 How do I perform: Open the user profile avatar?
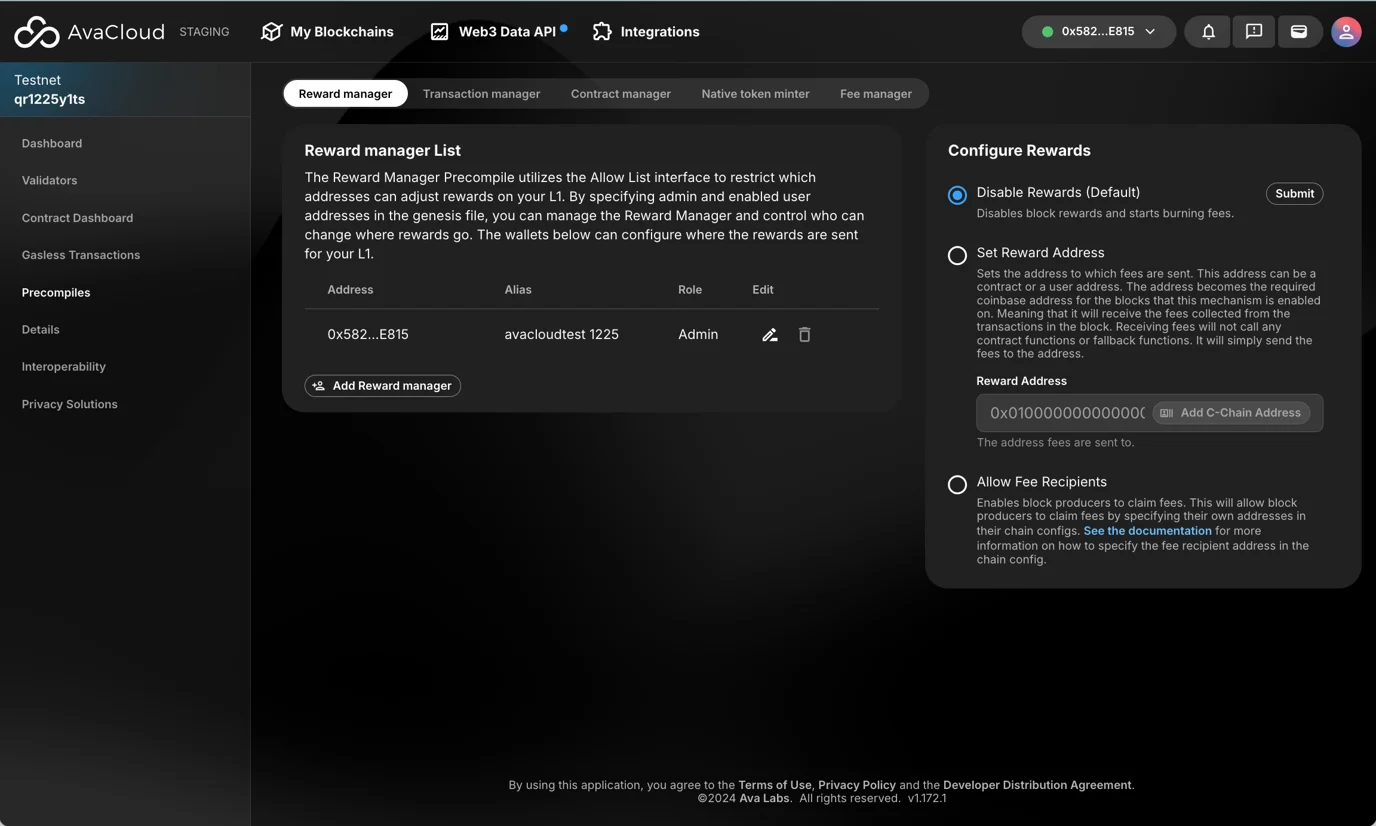1346,32
